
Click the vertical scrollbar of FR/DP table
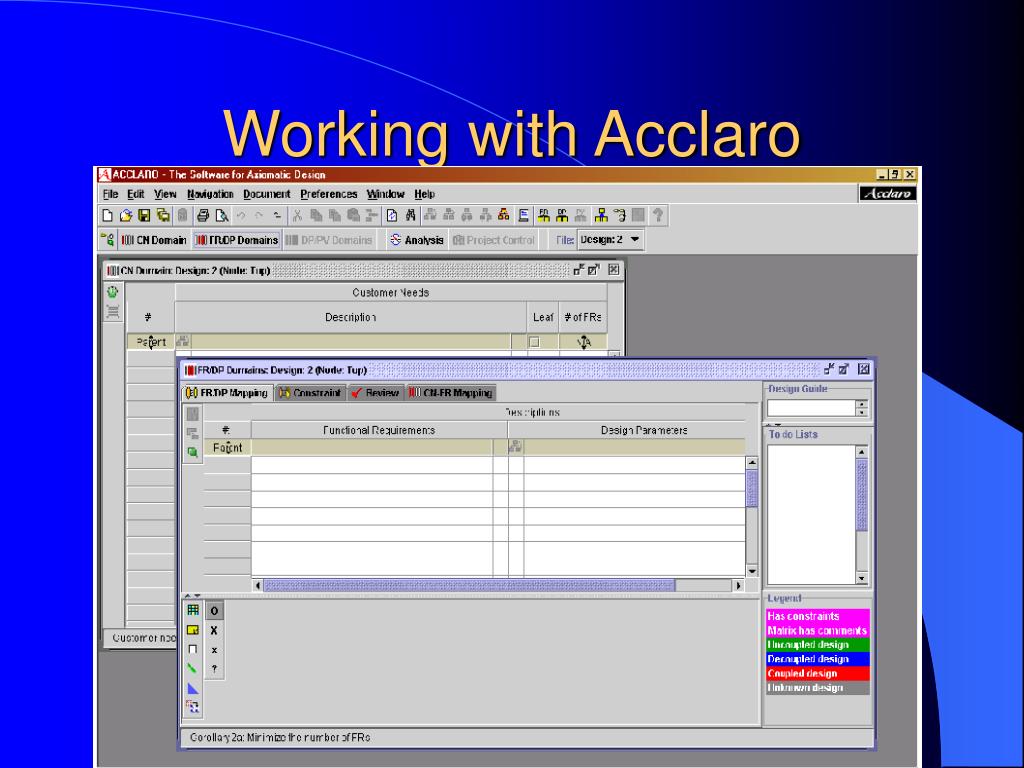[752, 517]
